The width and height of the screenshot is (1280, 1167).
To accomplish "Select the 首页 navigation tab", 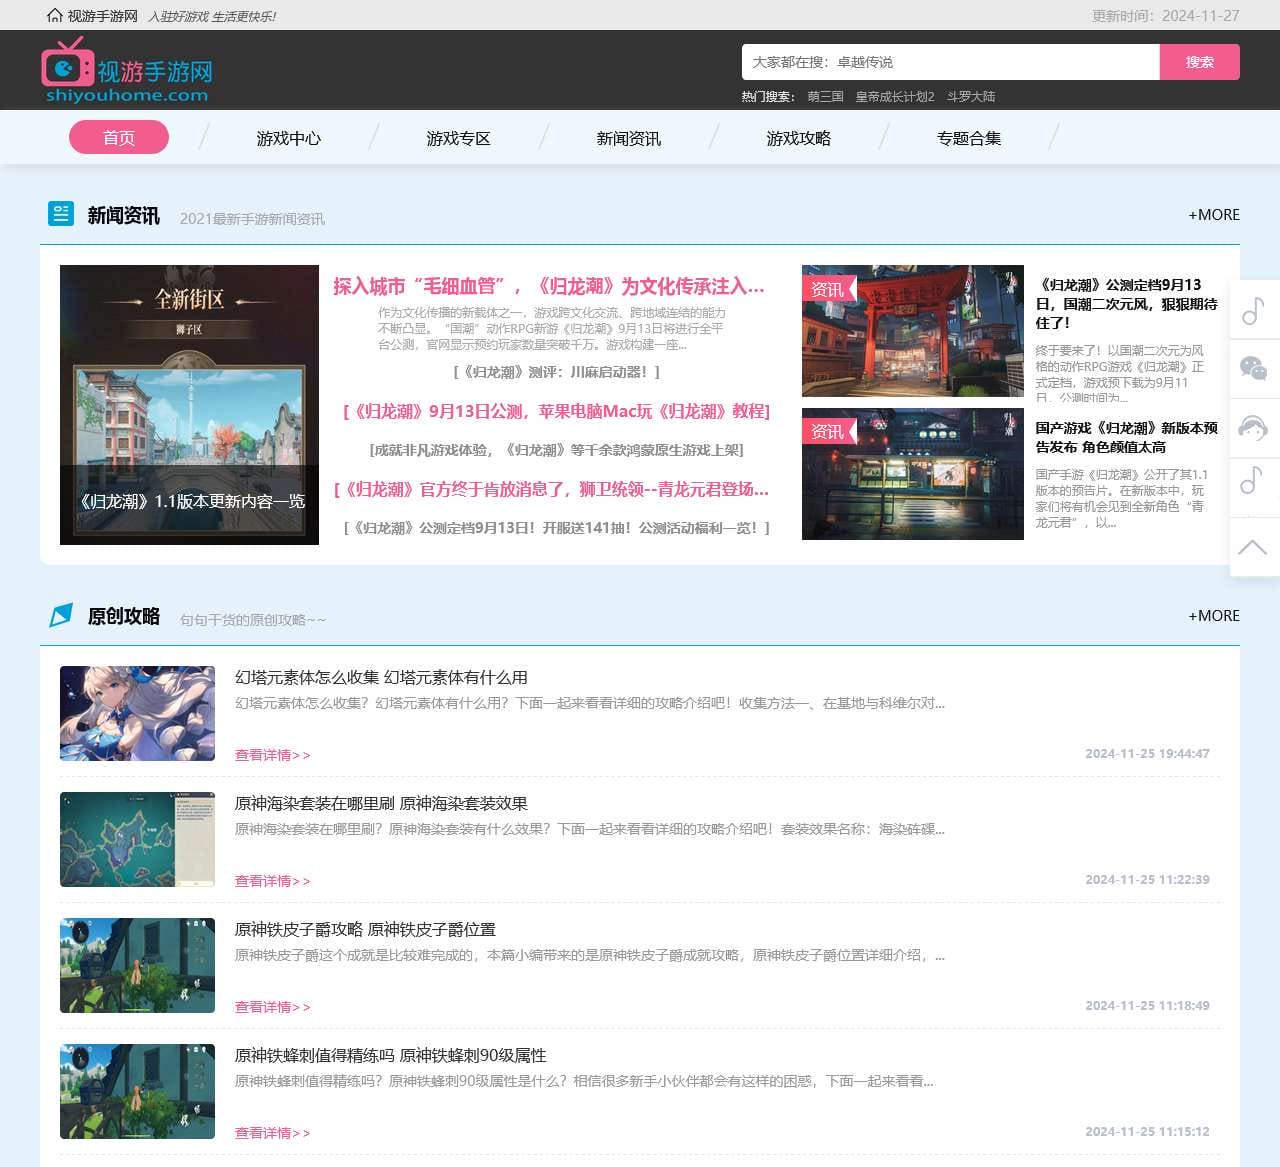I will (119, 138).
